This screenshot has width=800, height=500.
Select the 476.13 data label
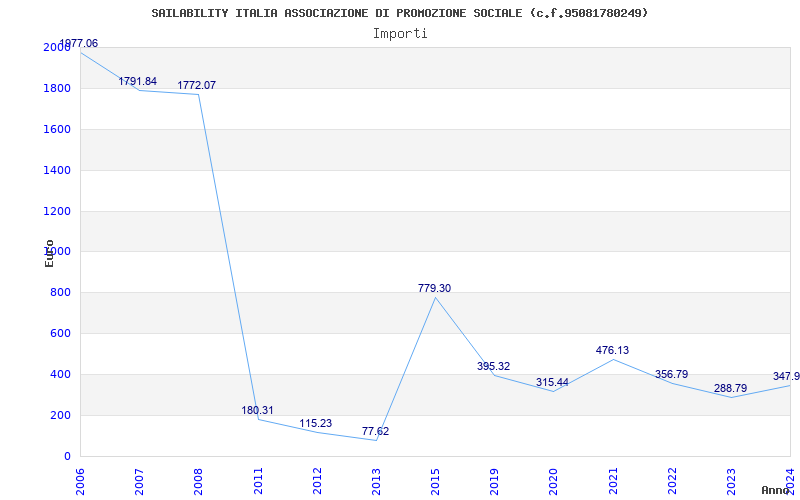pyautogui.click(x=612, y=350)
